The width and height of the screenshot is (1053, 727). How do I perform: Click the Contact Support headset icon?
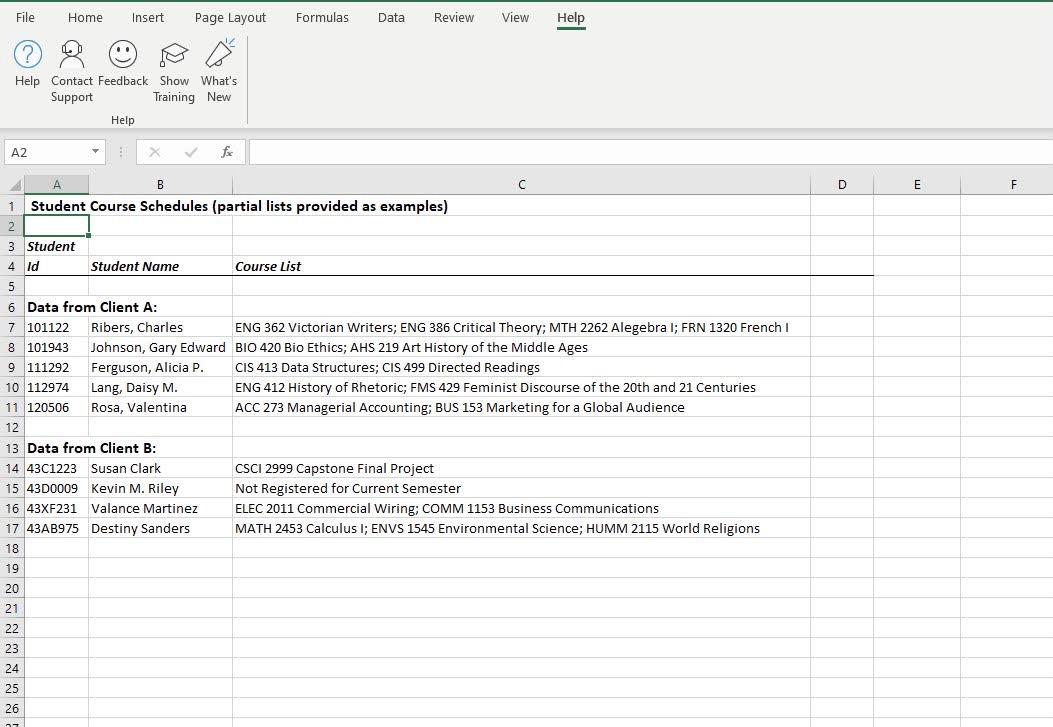click(x=71, y=54)
